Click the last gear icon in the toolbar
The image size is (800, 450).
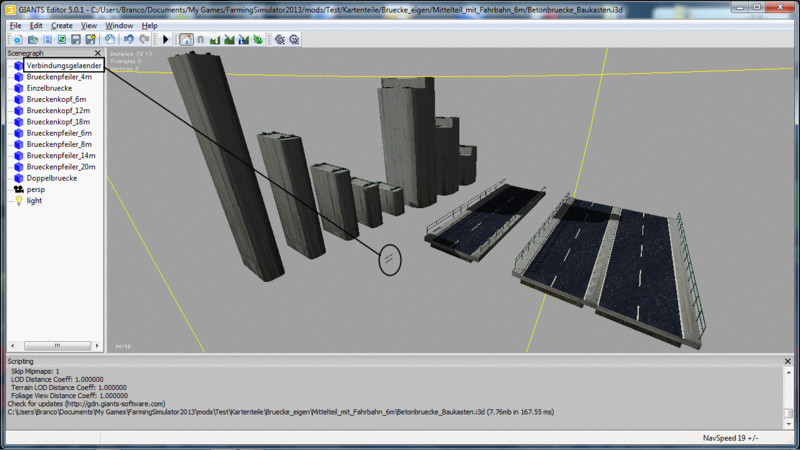pos(295,39)
